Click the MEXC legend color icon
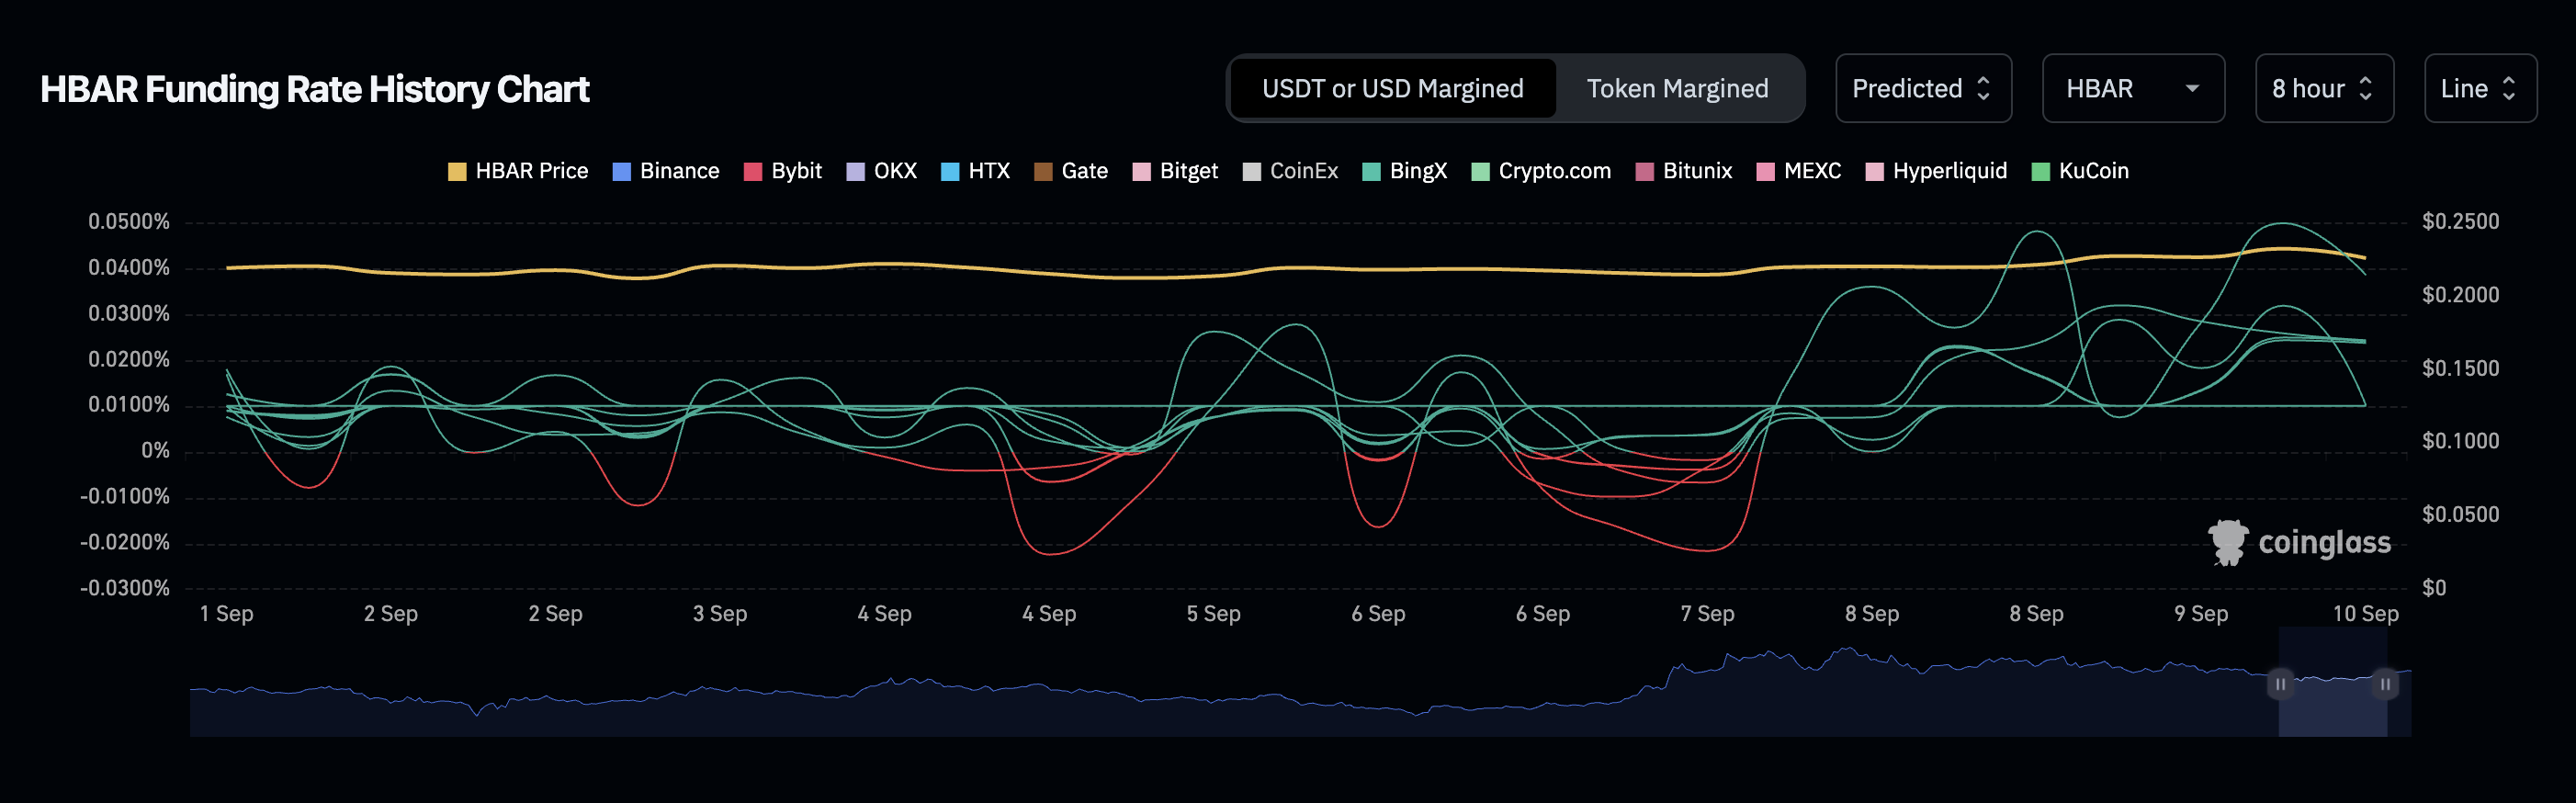This screenshot has width=2576, height=803. (x=1765, y=172)
